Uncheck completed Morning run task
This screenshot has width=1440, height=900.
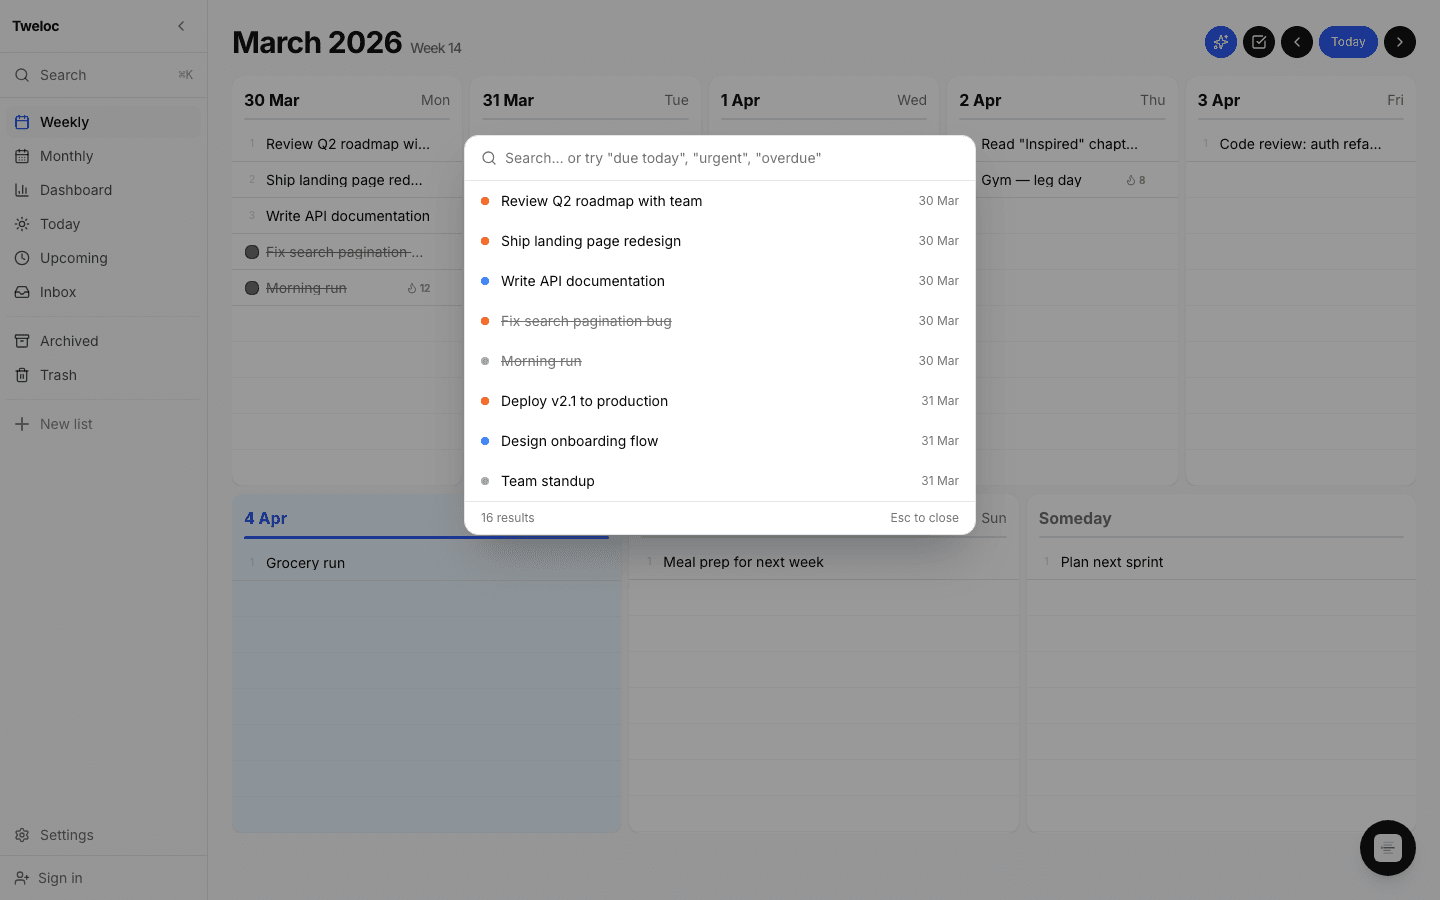[x=252, y=288]
